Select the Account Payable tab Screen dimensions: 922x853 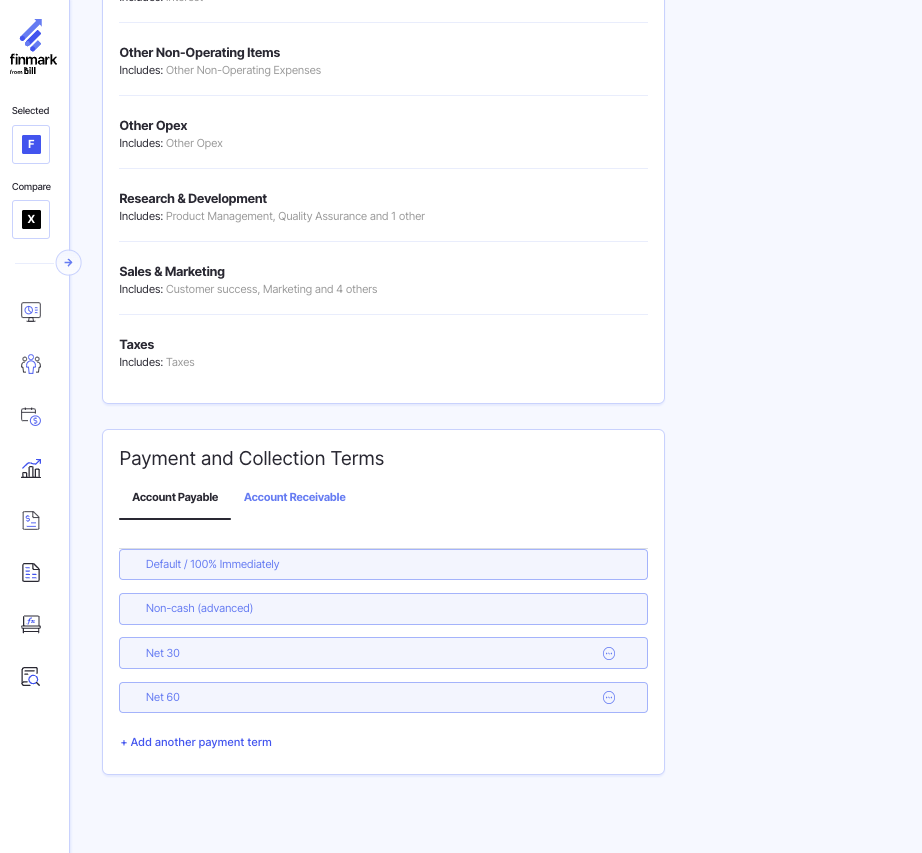[175, 497]
